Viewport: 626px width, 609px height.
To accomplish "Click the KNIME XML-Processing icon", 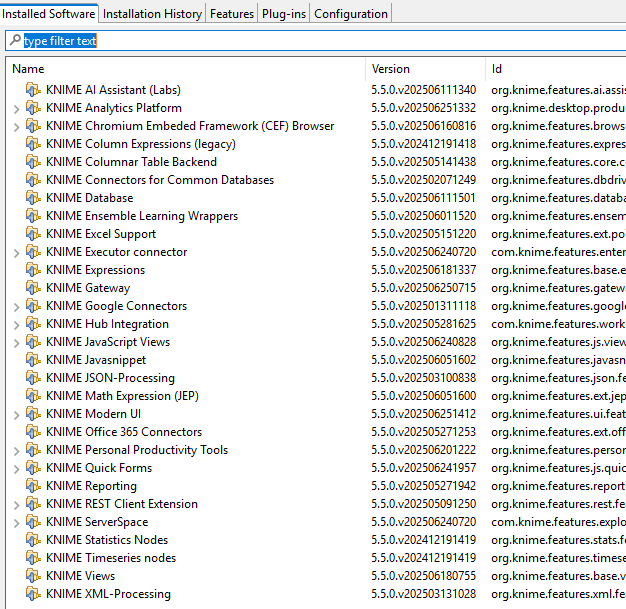I will click(33, 593).
